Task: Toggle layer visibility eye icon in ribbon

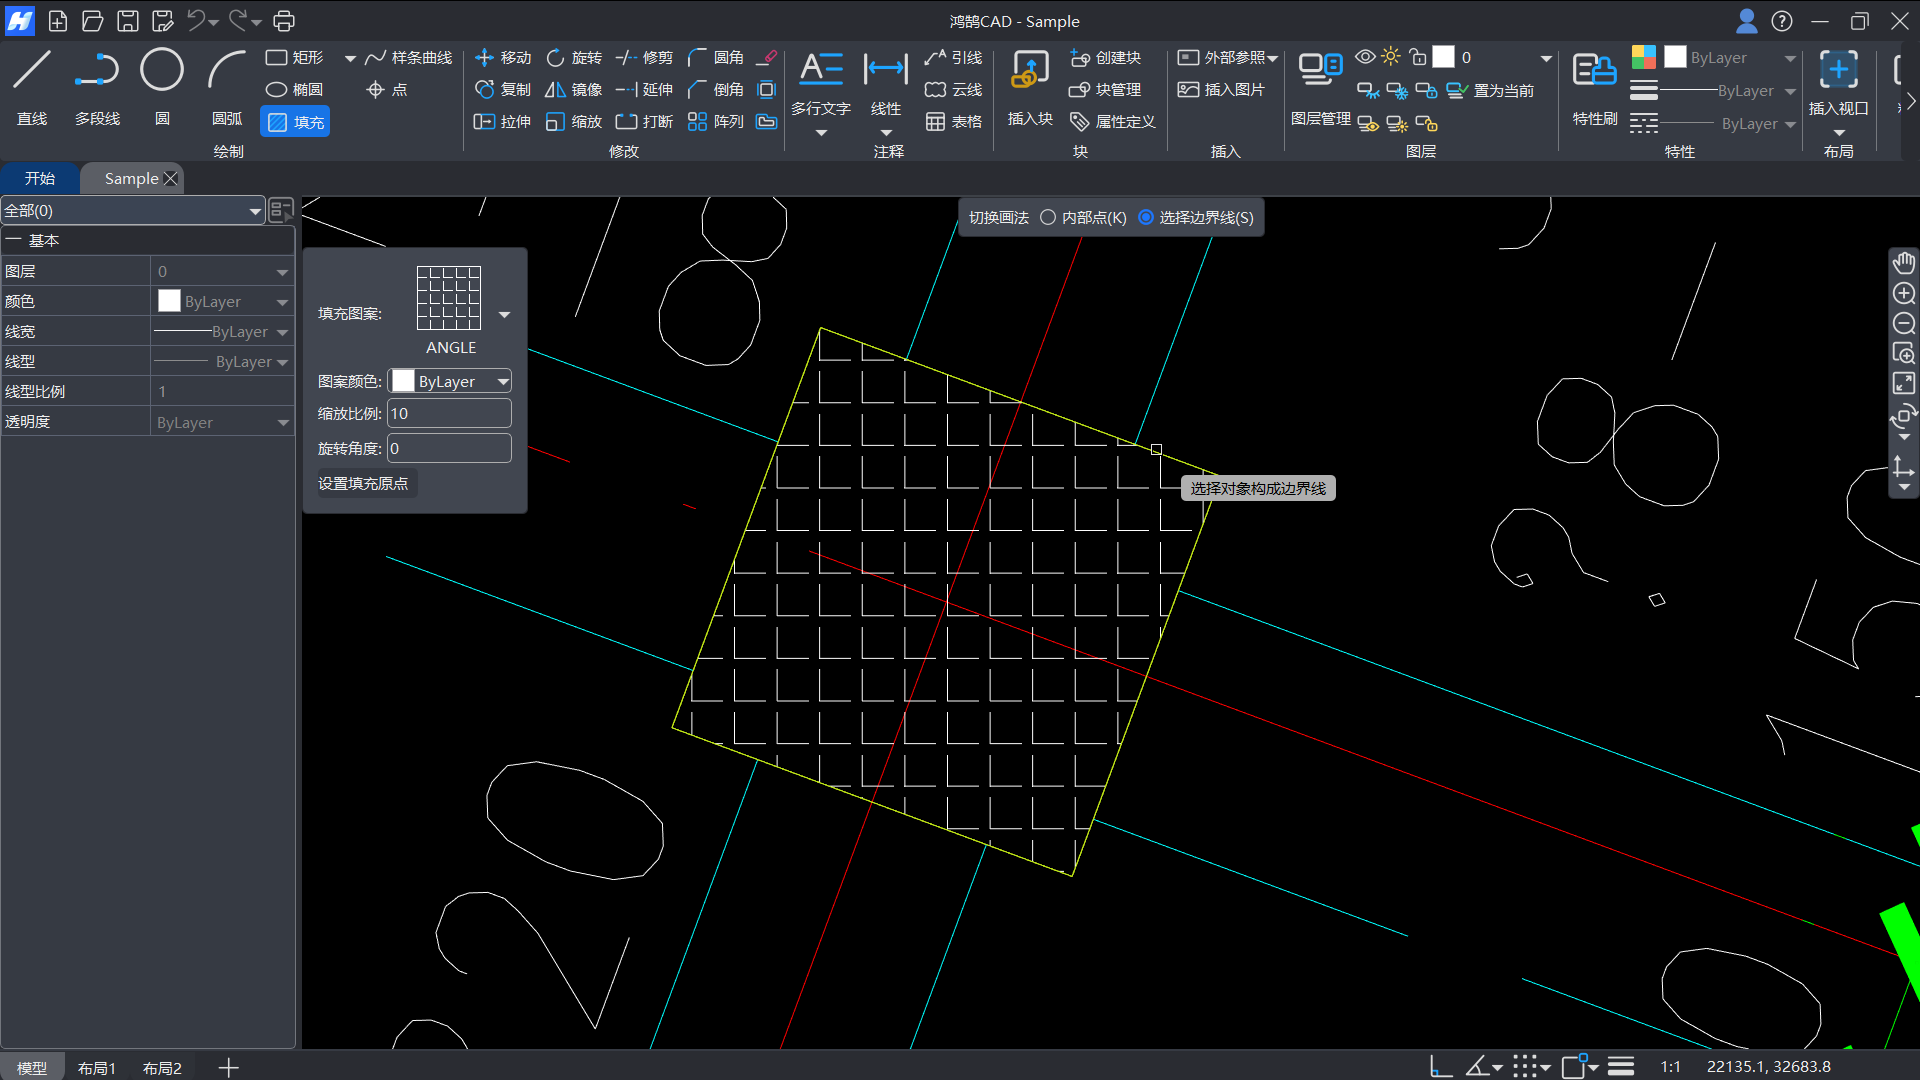Action: coord(1365,57)
